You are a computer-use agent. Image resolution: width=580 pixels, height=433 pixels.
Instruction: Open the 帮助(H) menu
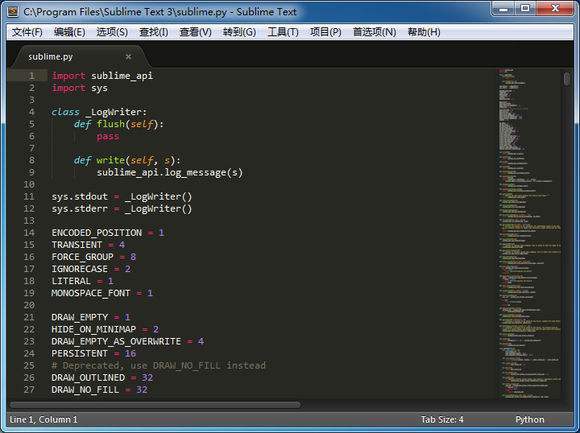coord(424,32)
